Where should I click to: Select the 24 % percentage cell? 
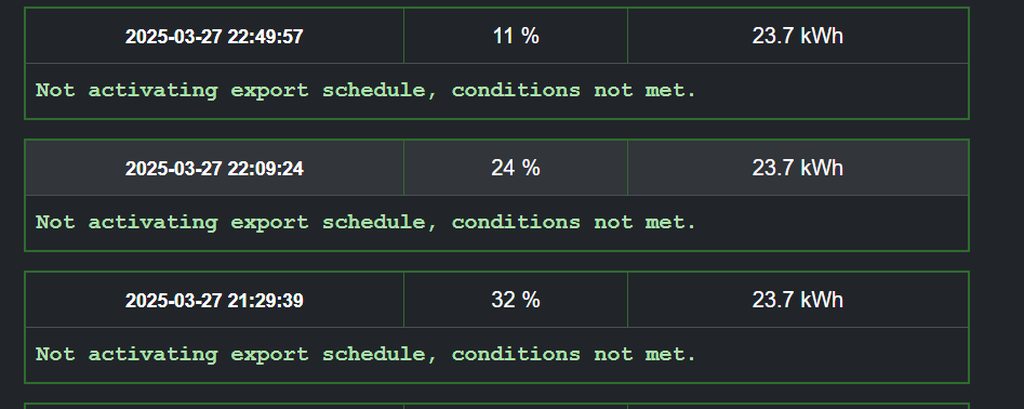pyautogui.click(x=516, y=168)
